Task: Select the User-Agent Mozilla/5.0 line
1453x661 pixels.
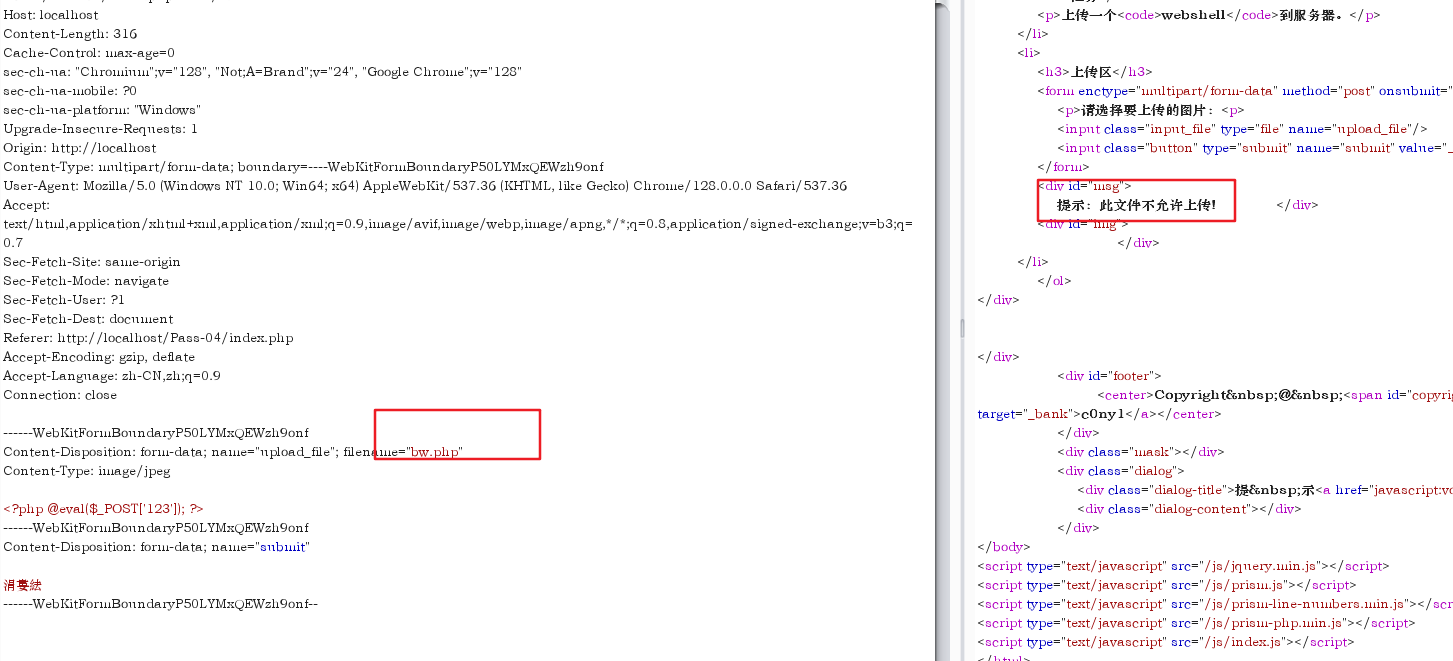Action: tap(425, 186)
